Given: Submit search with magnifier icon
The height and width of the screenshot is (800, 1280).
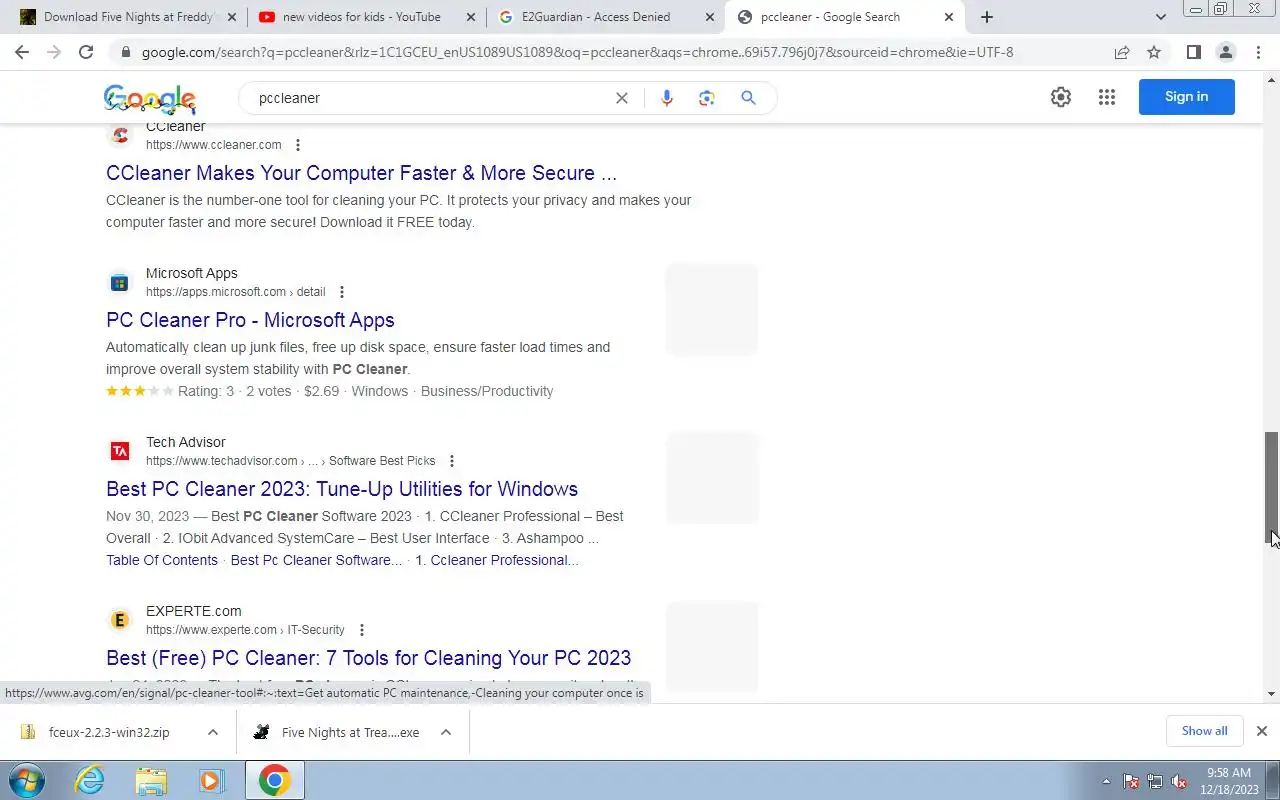Looking at the screenshot, I should (x=748, y=98).
